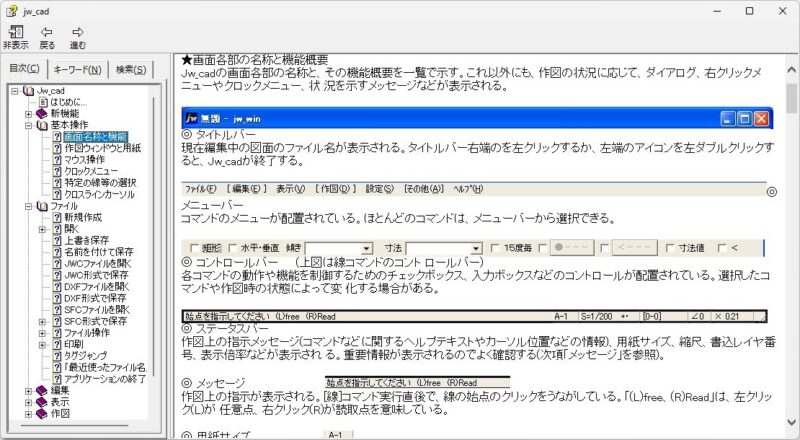Expand the 編集 tree node
This screenshot has width=800, height=440.
pyautogui.click(x=29, y=391)
